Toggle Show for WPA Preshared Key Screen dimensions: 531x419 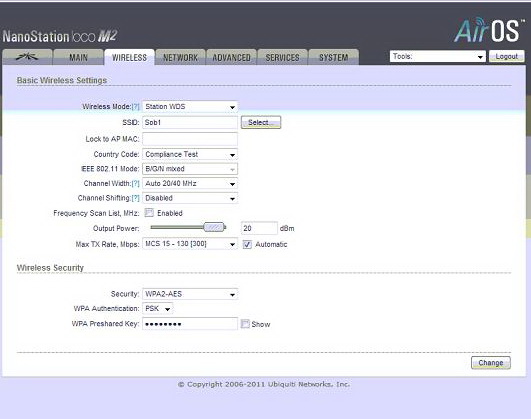(245, 324)
